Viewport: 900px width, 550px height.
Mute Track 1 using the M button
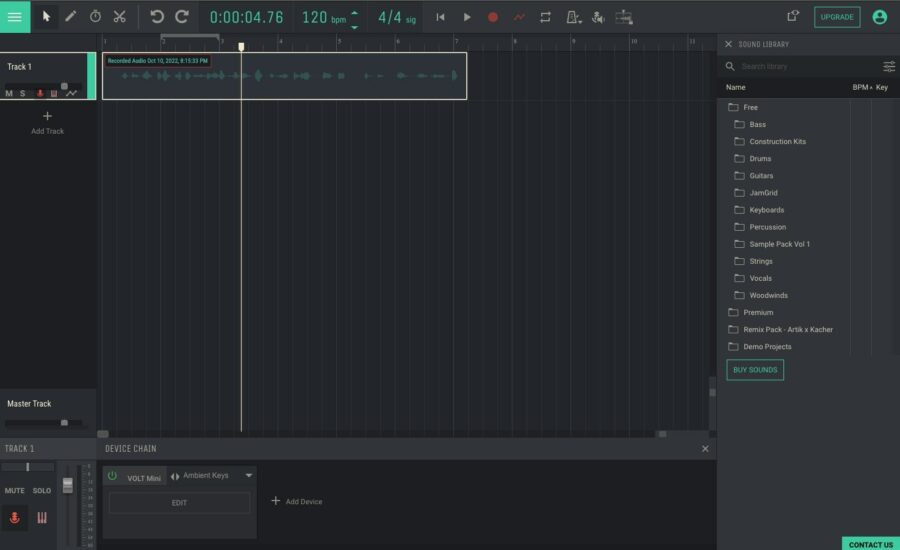pyautogui.click(x=9, y=93)
